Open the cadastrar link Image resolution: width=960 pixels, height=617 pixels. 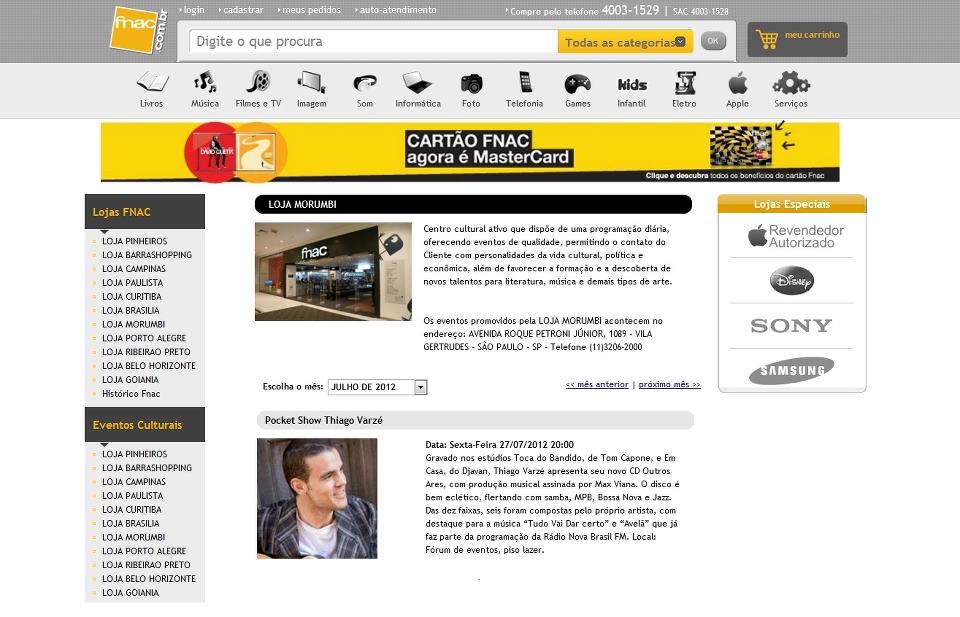(243, 10)
